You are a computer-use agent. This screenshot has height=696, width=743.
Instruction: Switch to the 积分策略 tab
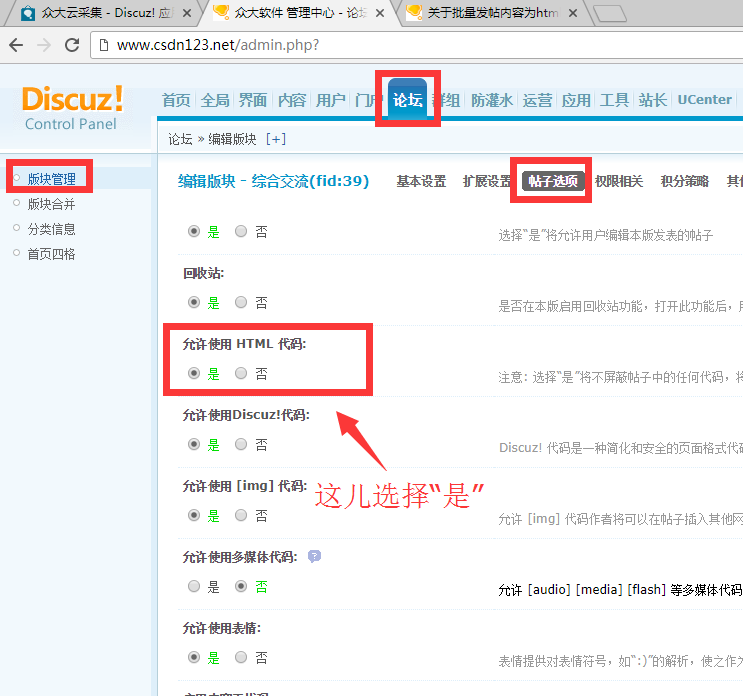tap(685, 181)
